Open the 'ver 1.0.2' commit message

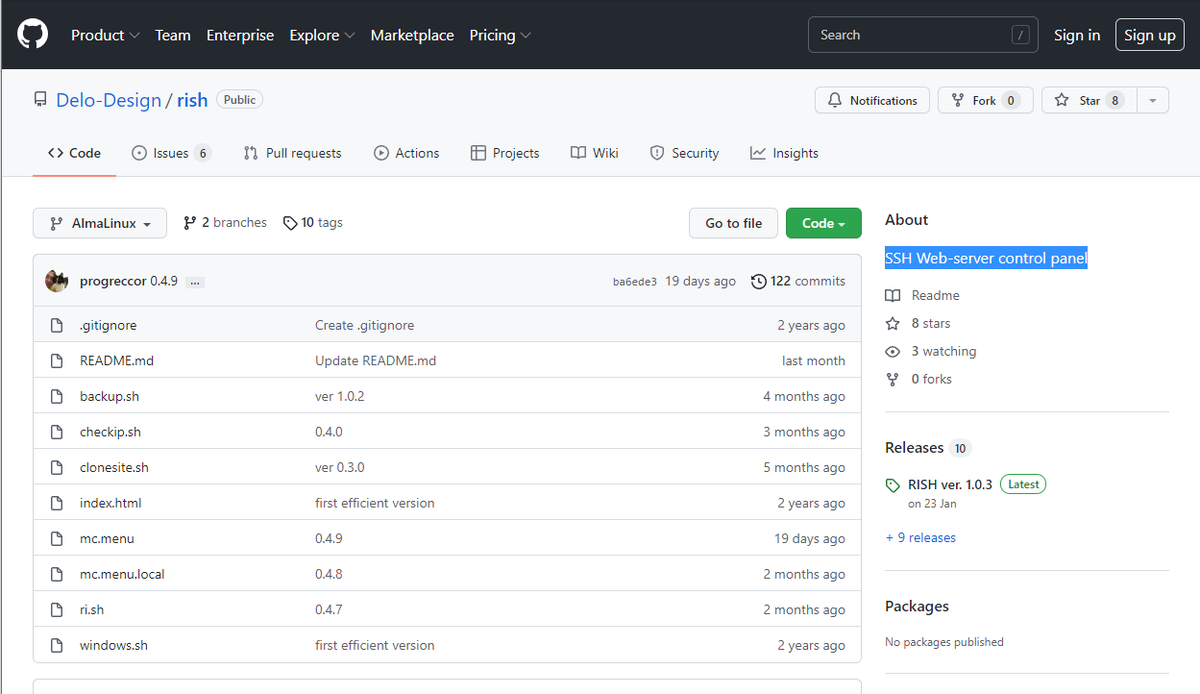[x=340, y=396]
